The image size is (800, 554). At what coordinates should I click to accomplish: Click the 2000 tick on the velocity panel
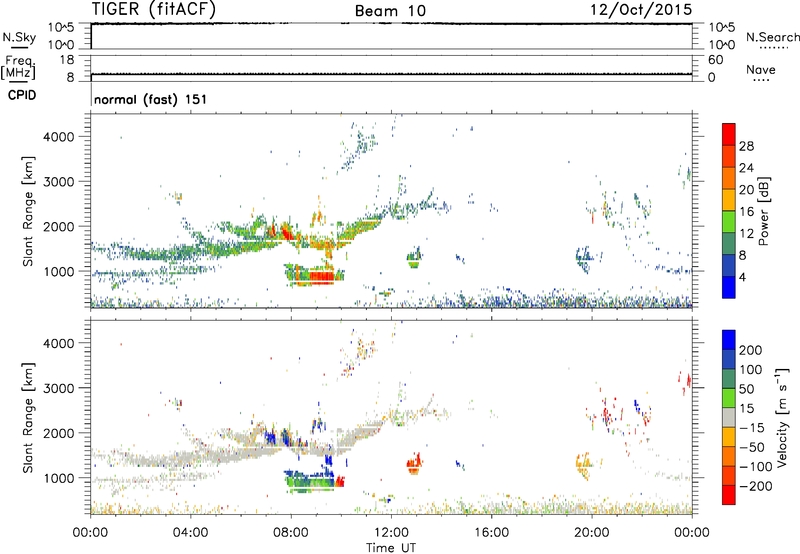(x=59, y=433)
